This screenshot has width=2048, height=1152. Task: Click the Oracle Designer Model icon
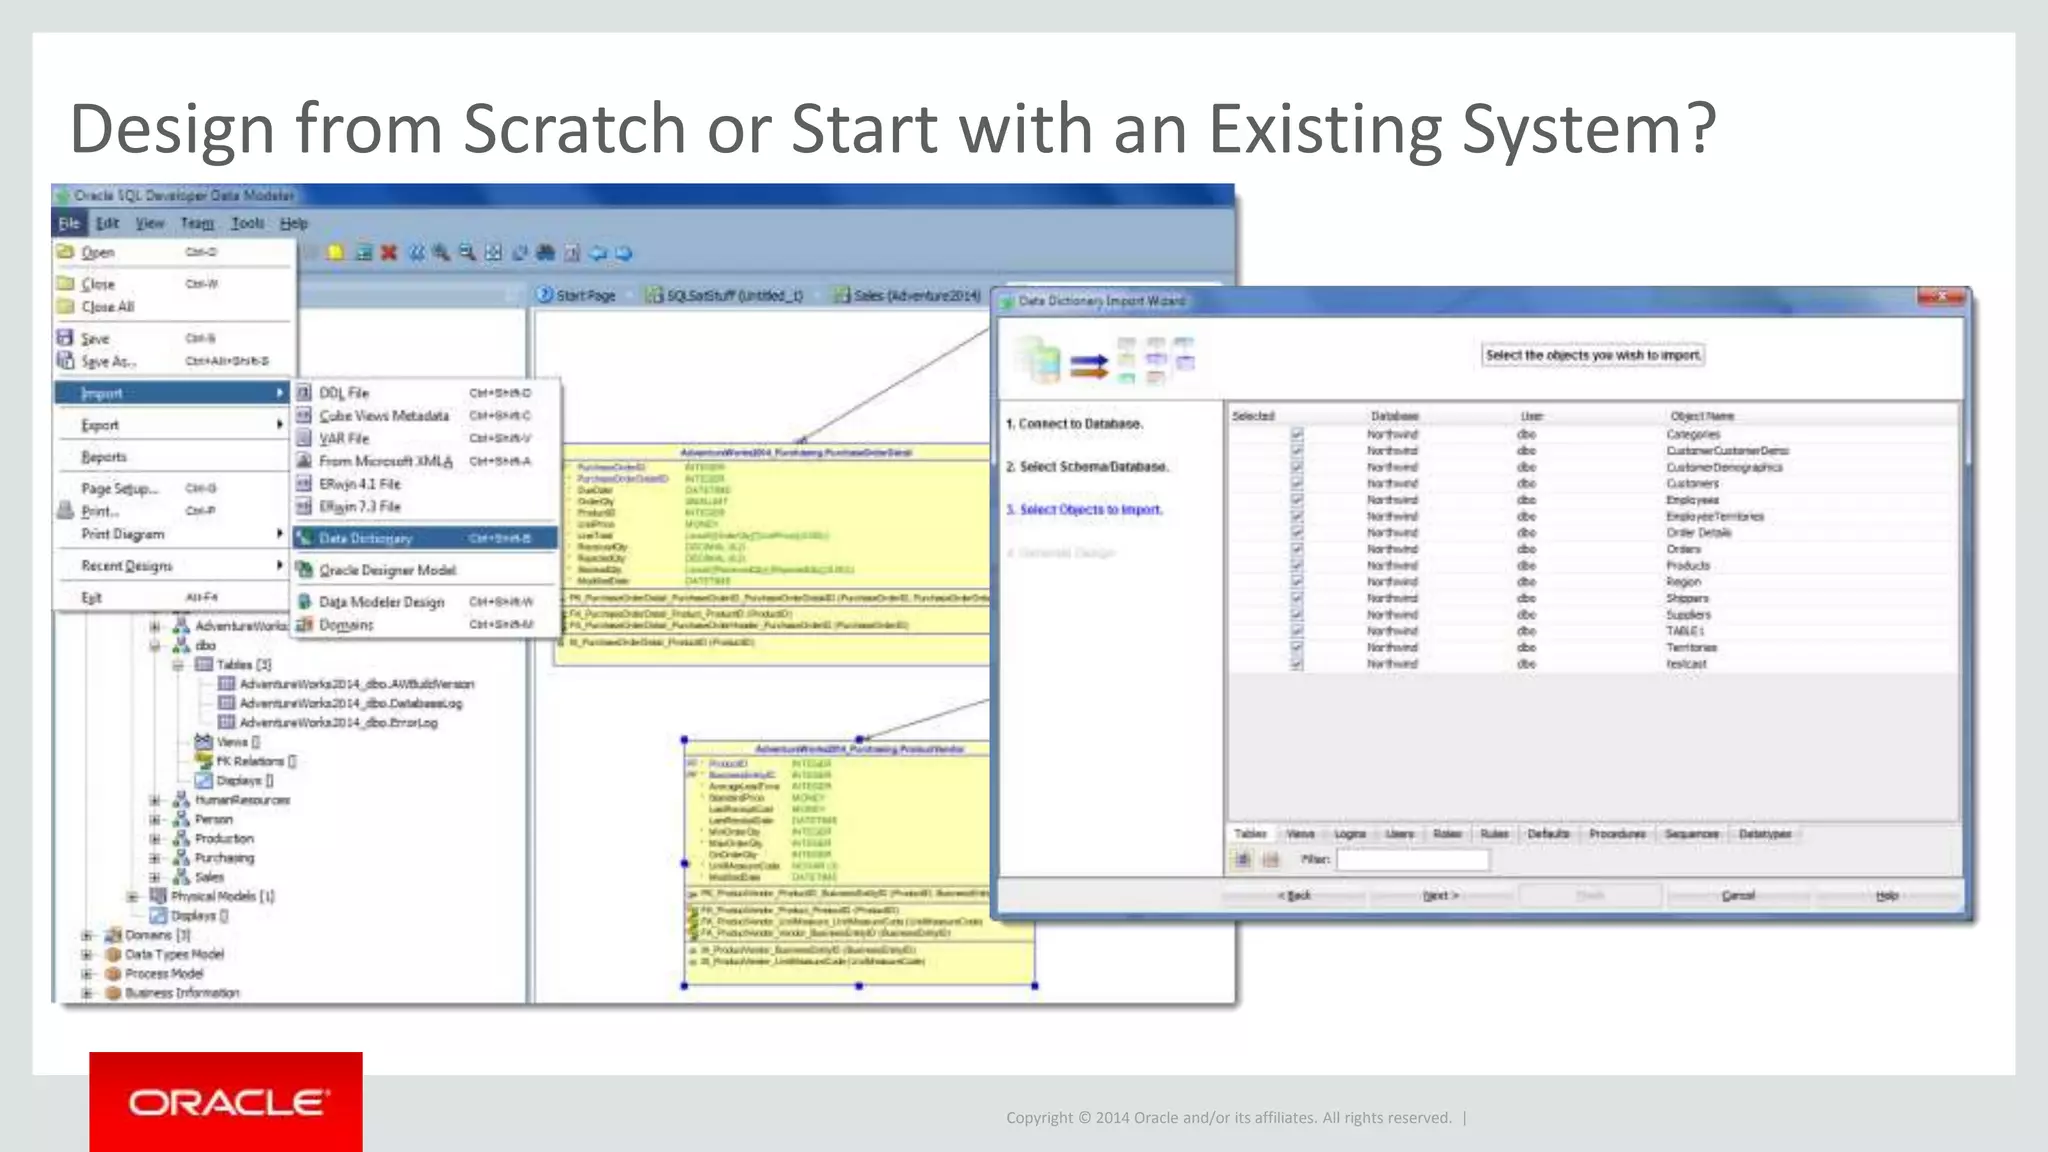[304, 570]
